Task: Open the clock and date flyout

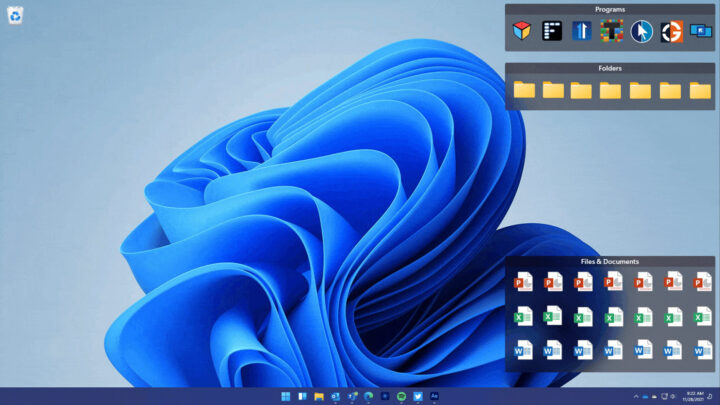Action: tap(693, 397)
